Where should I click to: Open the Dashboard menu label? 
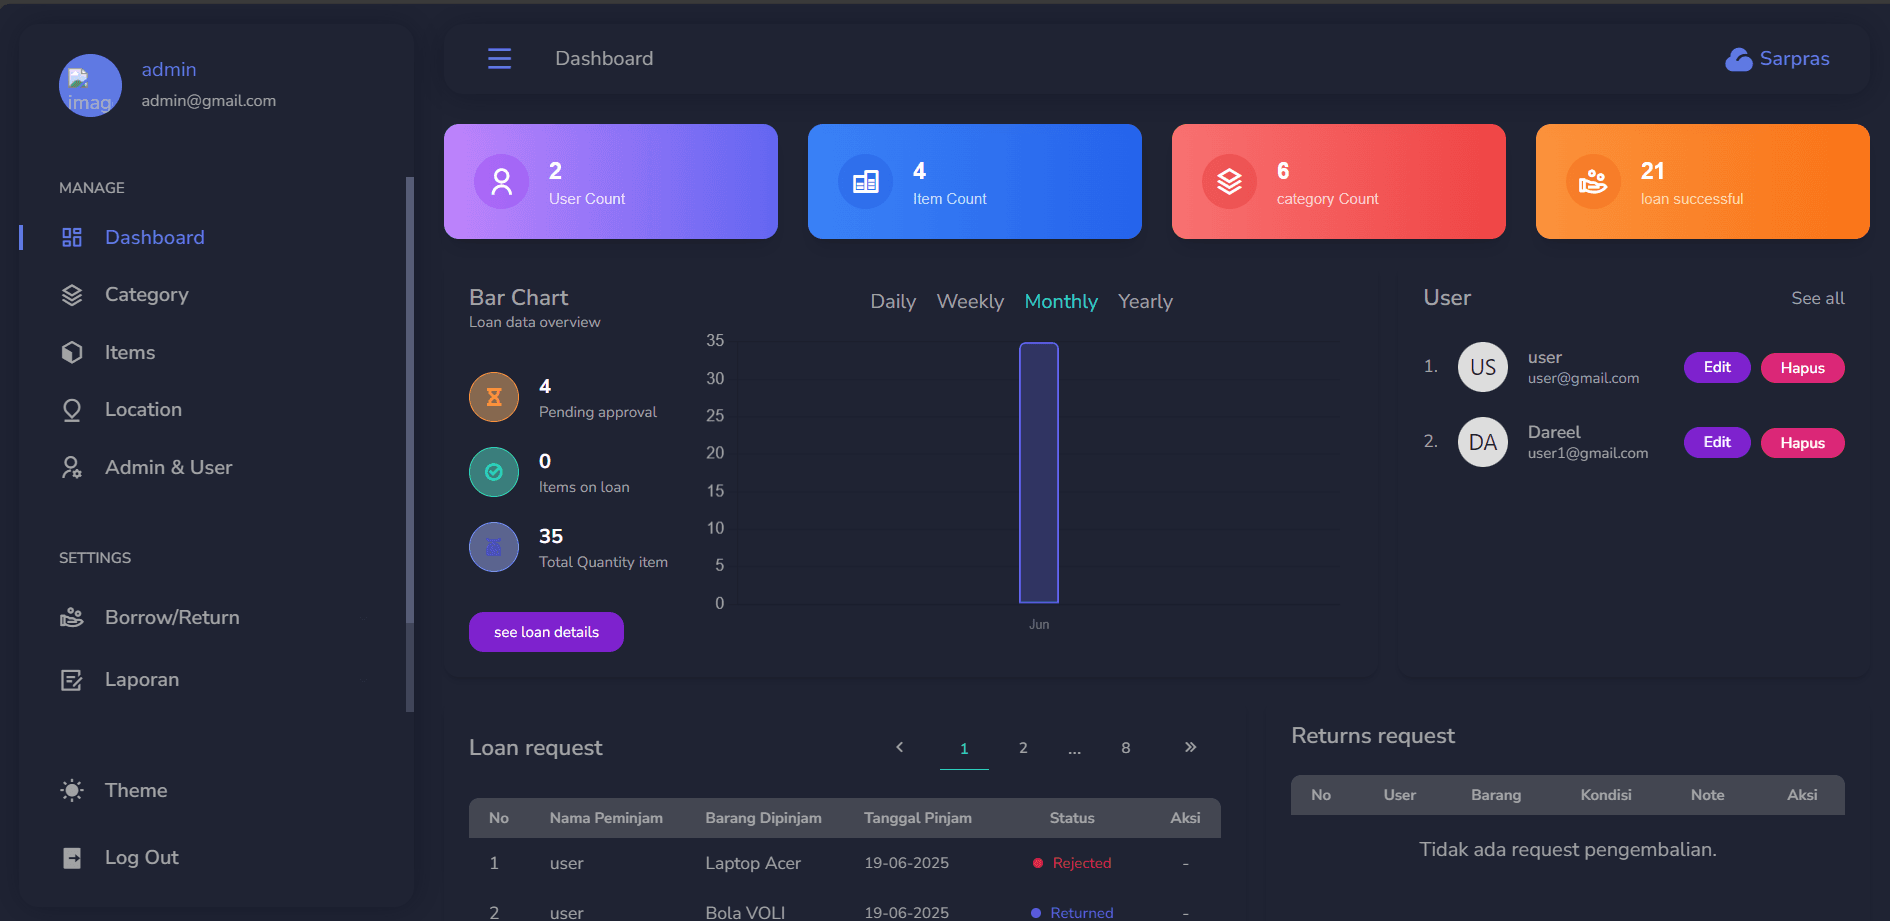[155, 237]
